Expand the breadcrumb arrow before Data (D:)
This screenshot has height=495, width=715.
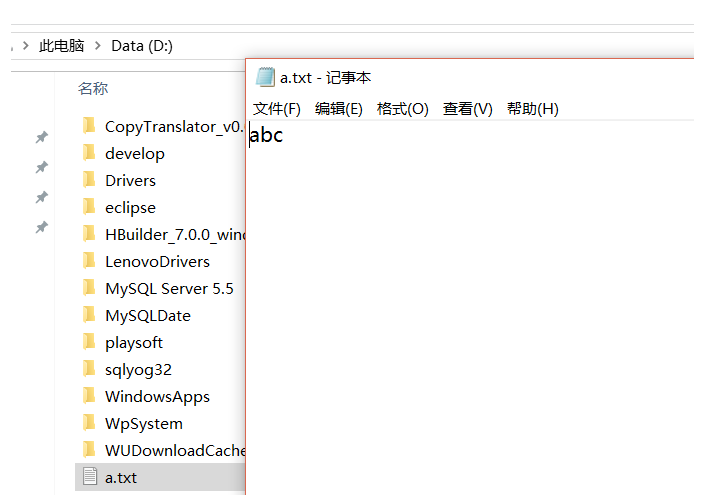tap(98, 46)
